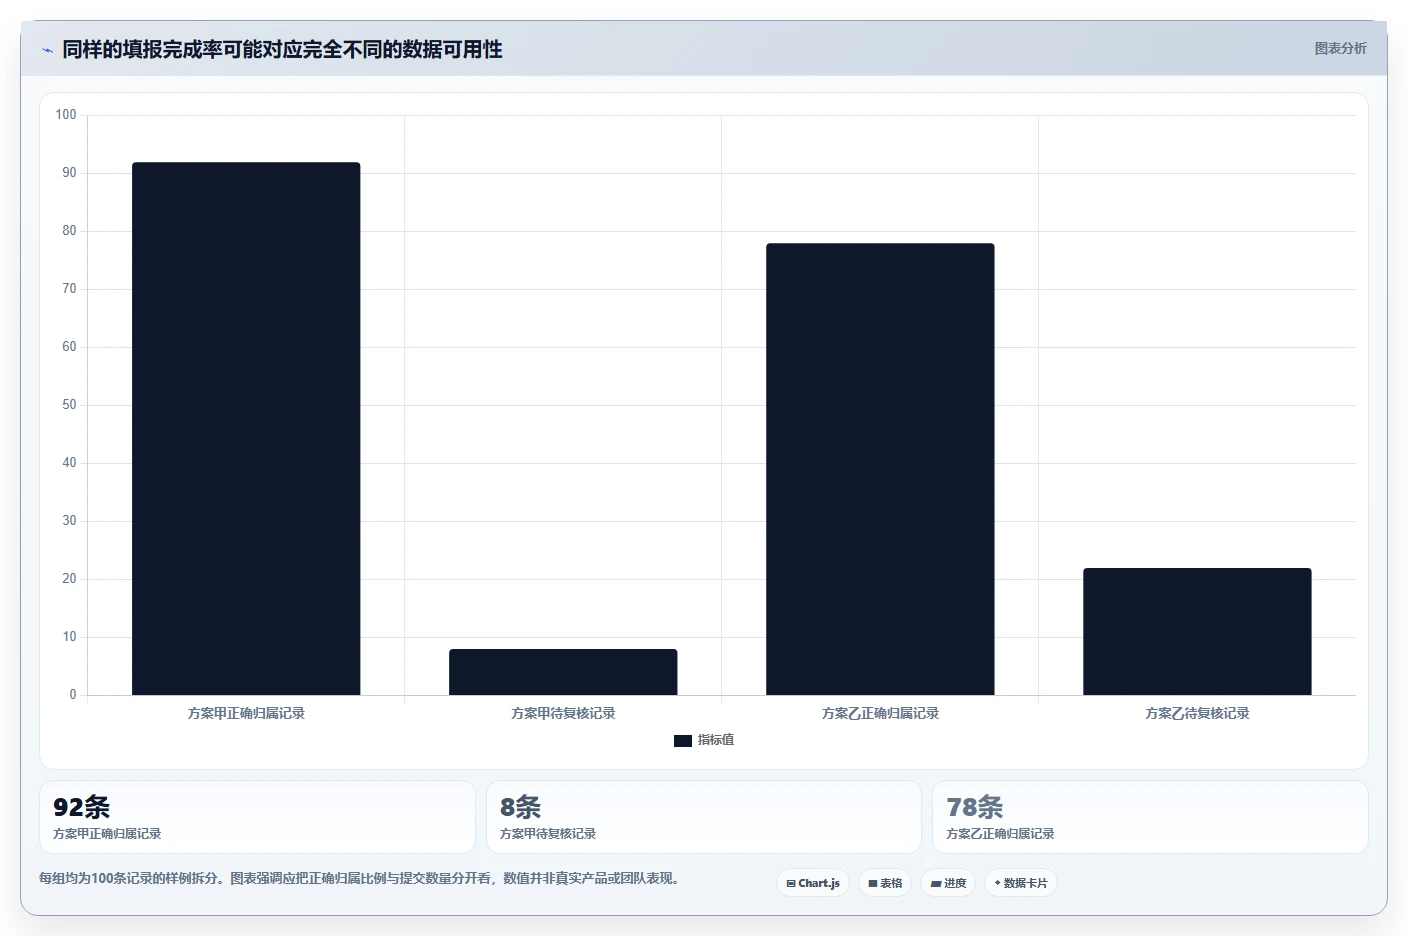Click the y-axis tick label 90
The height and width of the screenshot is (936, 1408).
point(69,173)
